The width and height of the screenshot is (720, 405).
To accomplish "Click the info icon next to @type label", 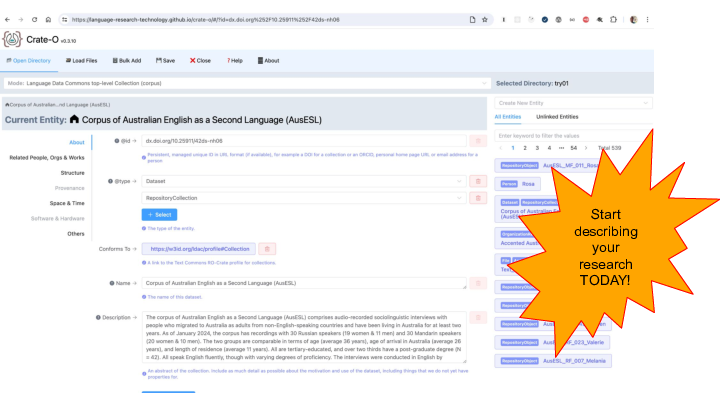I will [x=110, y=181].
